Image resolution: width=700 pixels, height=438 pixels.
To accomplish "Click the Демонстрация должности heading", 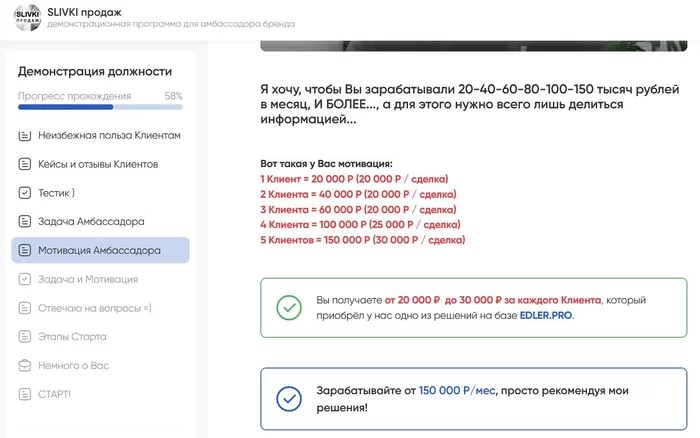I will pos(95,71).
